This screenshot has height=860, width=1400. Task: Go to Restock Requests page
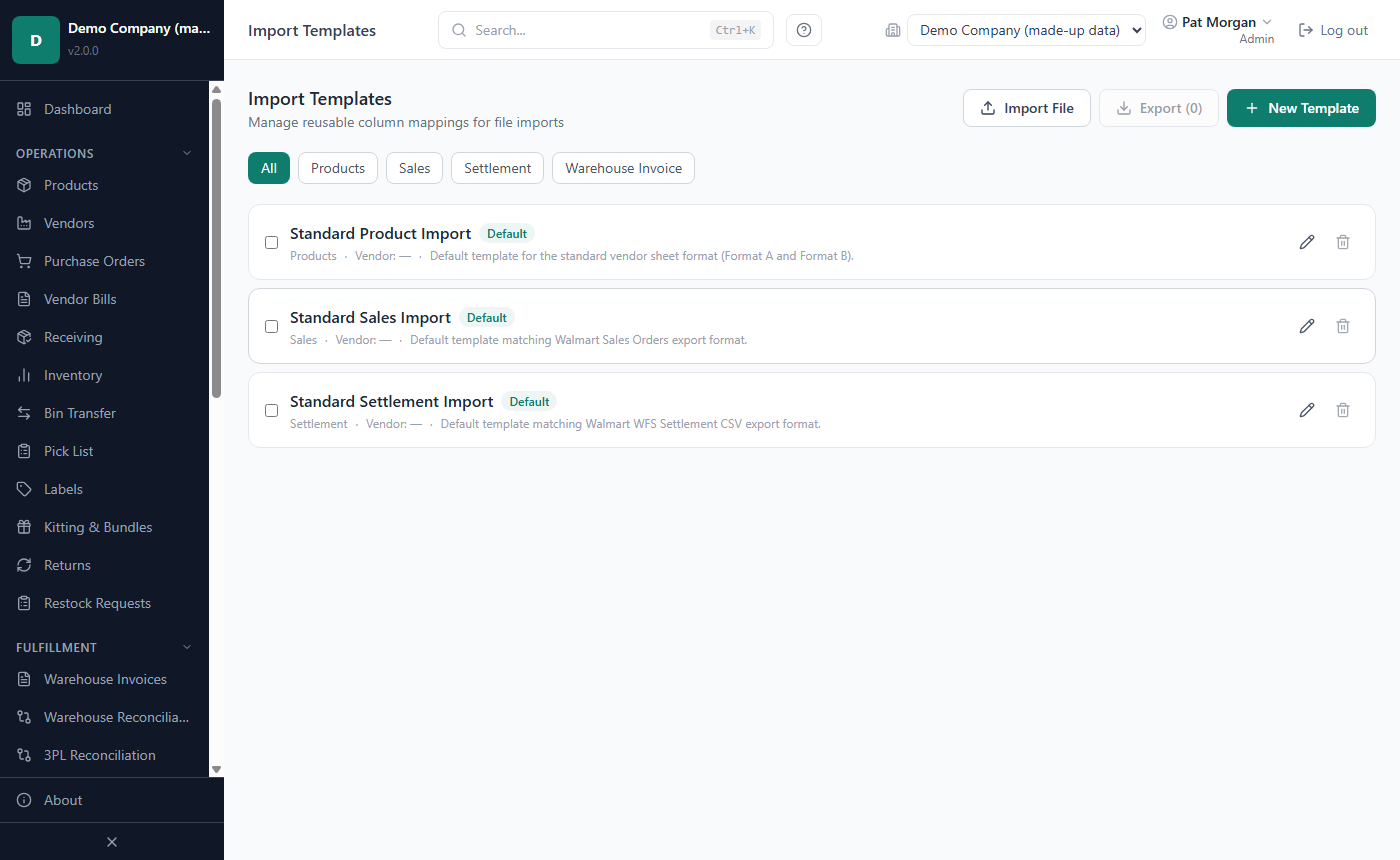pyautogui.click(x=104, y=603)
